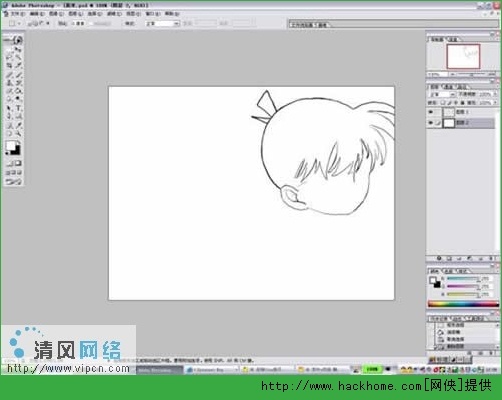Toggle visibility of the selected bottom layer

tap(431, 123)
